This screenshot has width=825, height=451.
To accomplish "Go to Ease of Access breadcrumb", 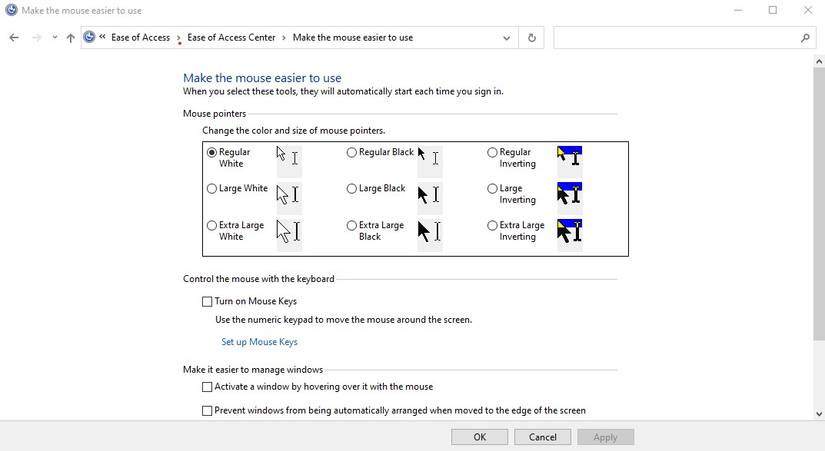I will coord(140,38).
